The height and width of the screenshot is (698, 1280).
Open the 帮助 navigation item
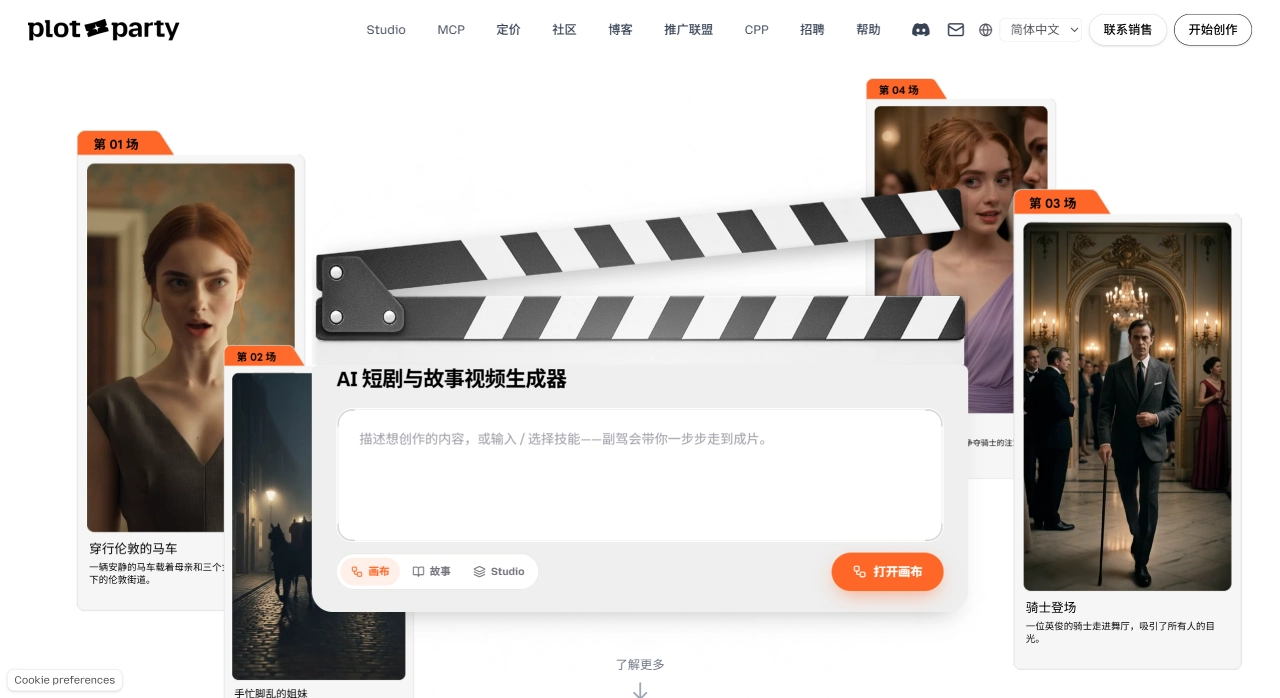coord(868,30)
